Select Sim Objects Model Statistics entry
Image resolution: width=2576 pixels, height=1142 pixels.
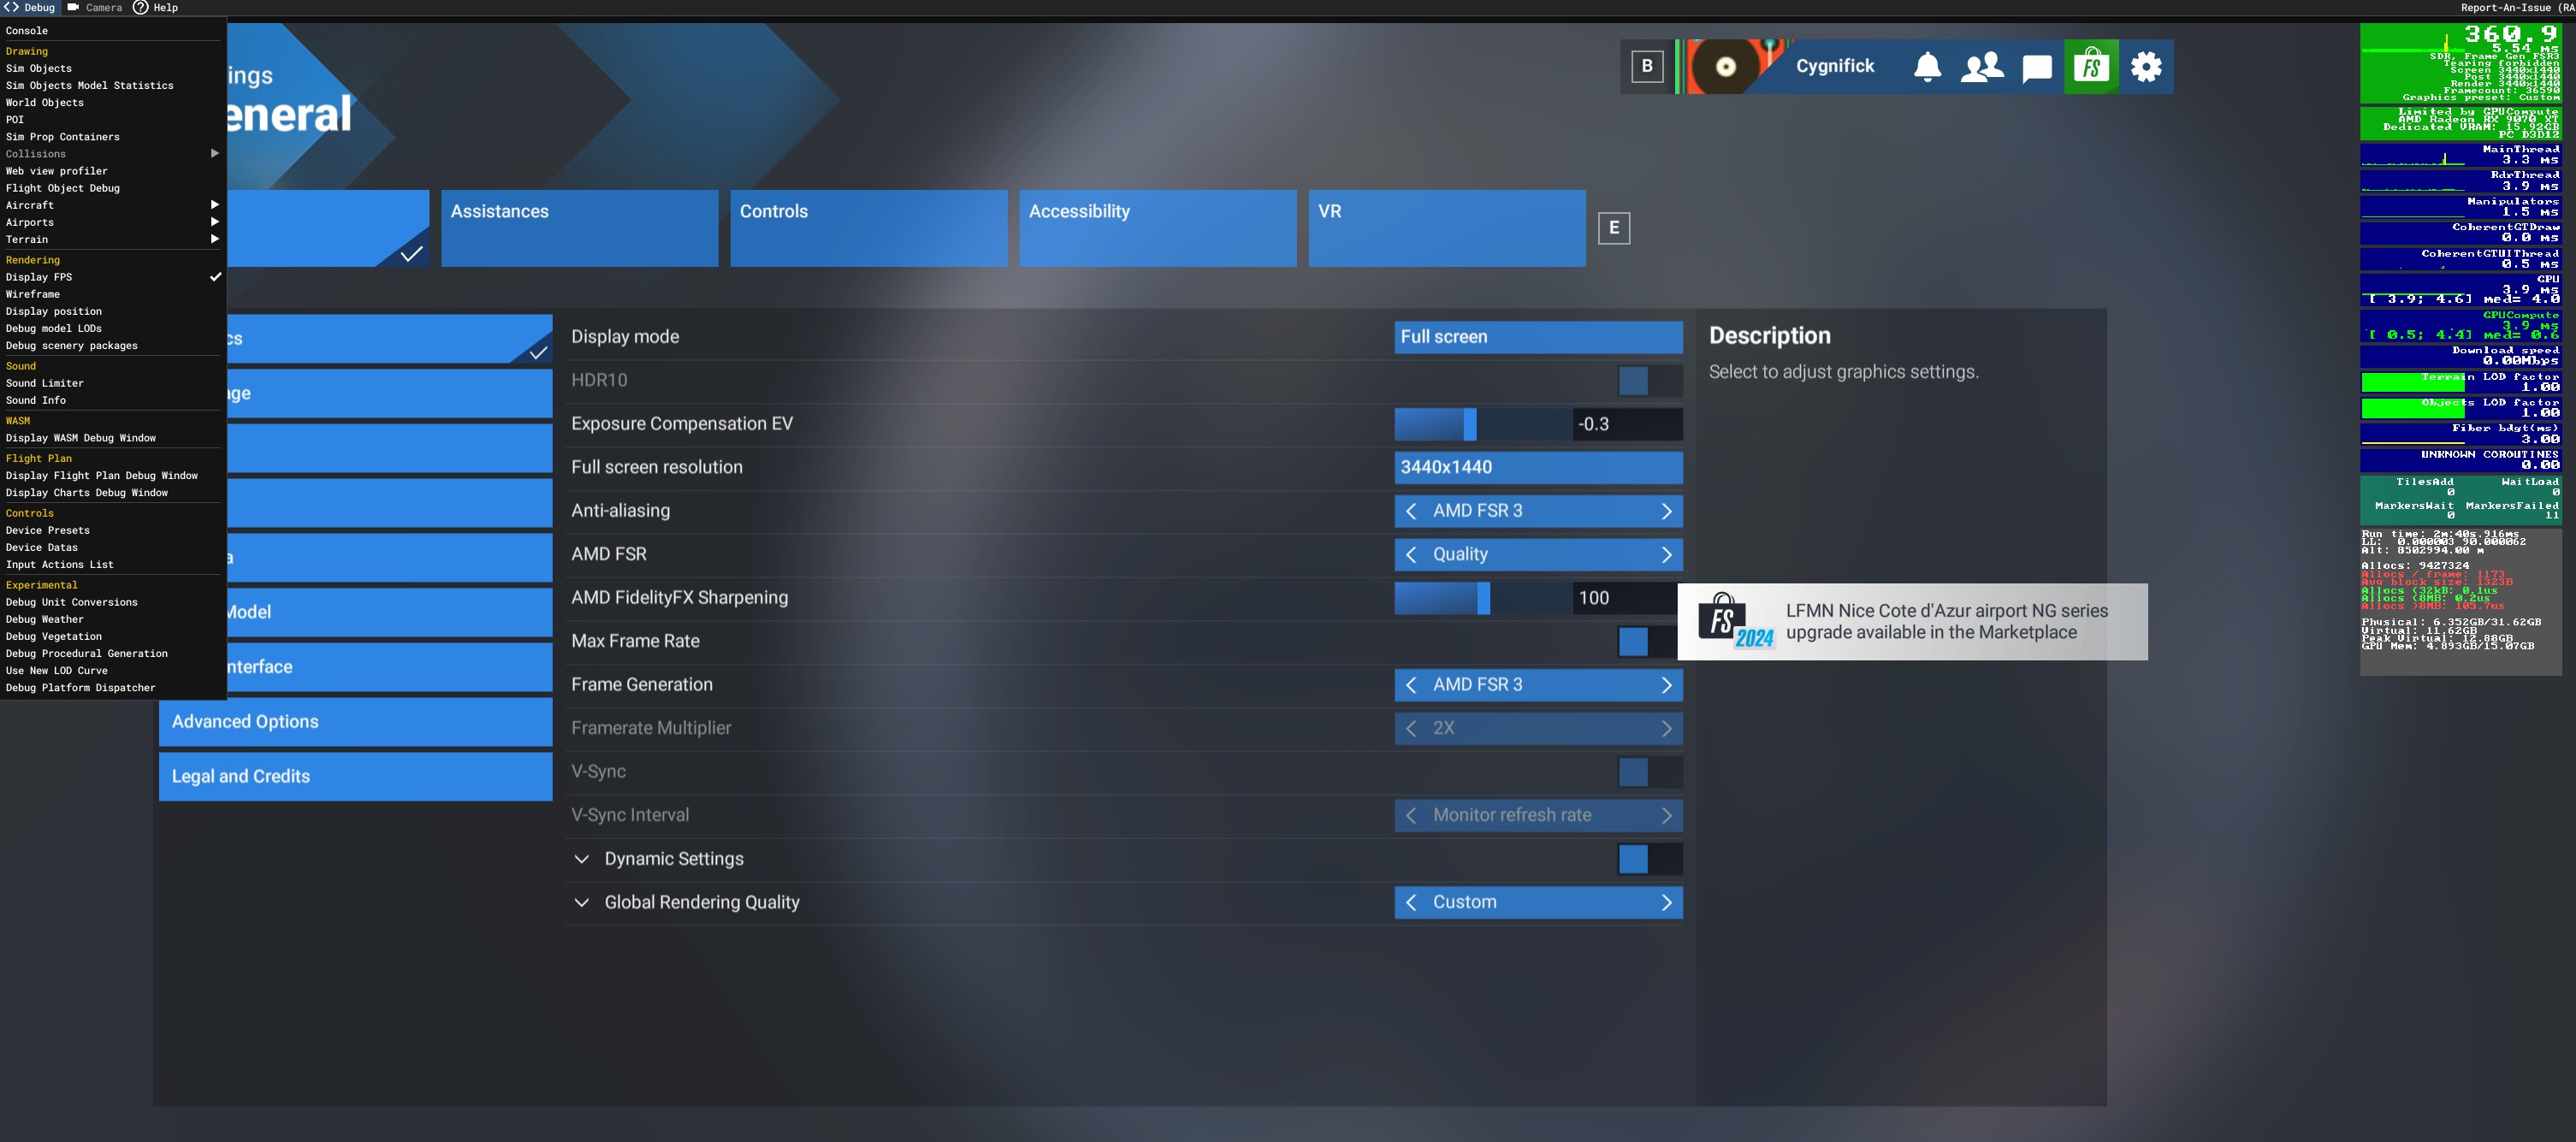coord(113,86)
